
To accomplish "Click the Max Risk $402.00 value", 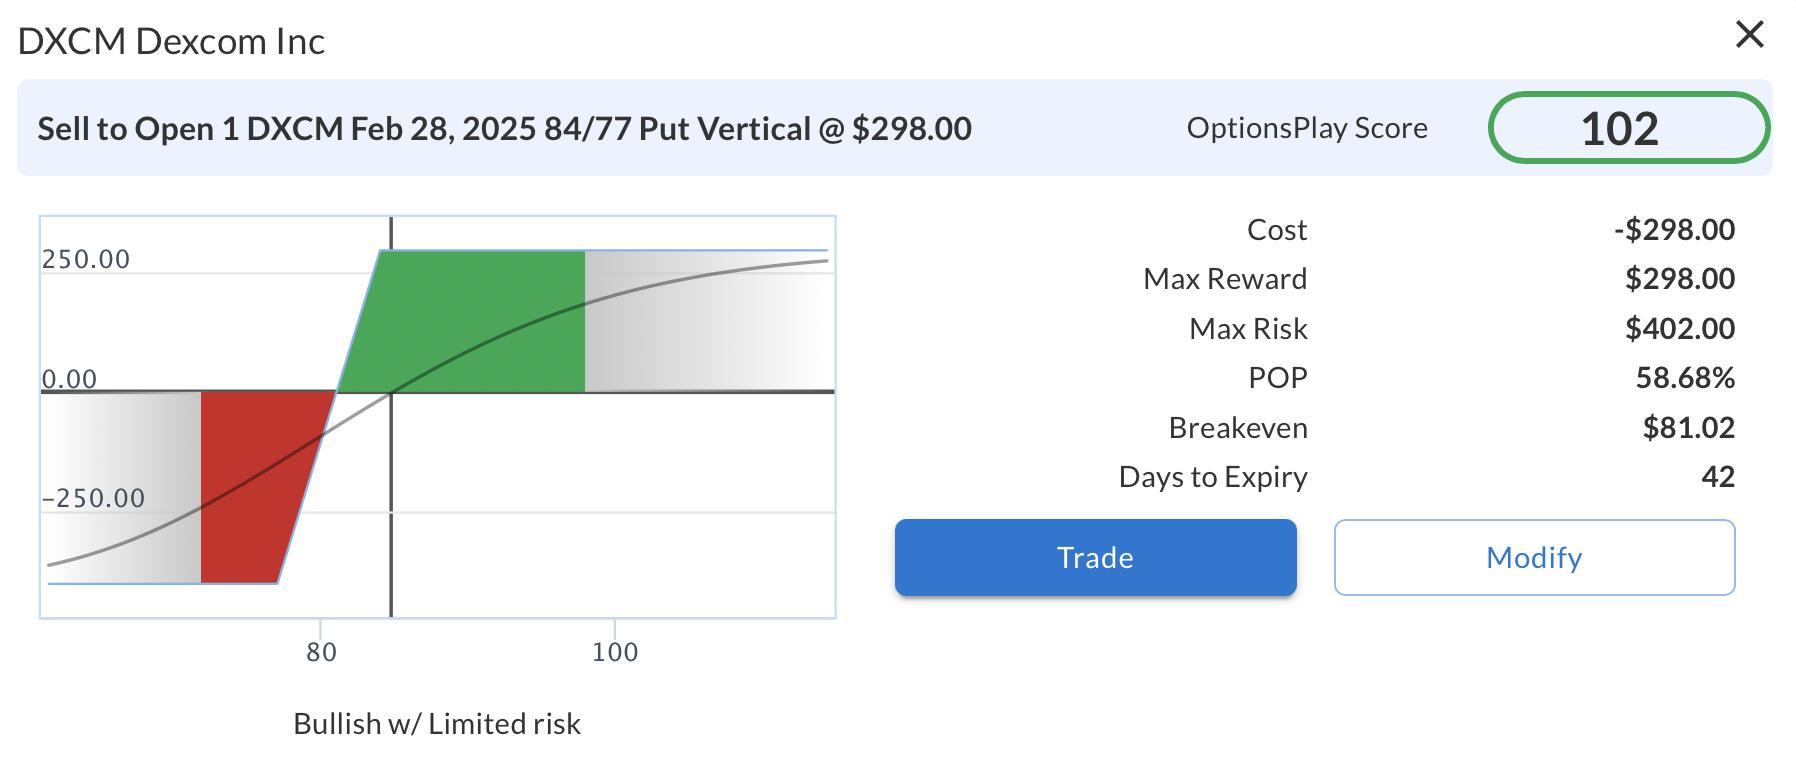I will click(x=1679, y=328).
